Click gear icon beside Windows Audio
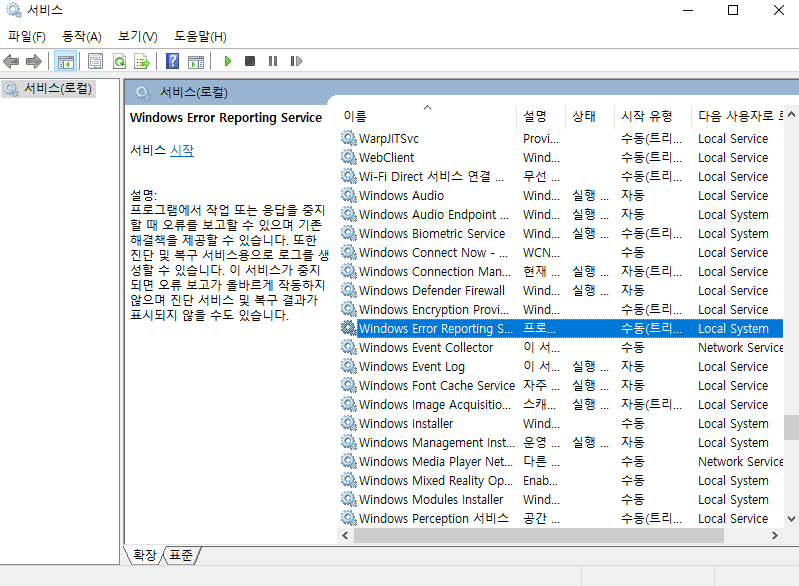 point(349,195)
